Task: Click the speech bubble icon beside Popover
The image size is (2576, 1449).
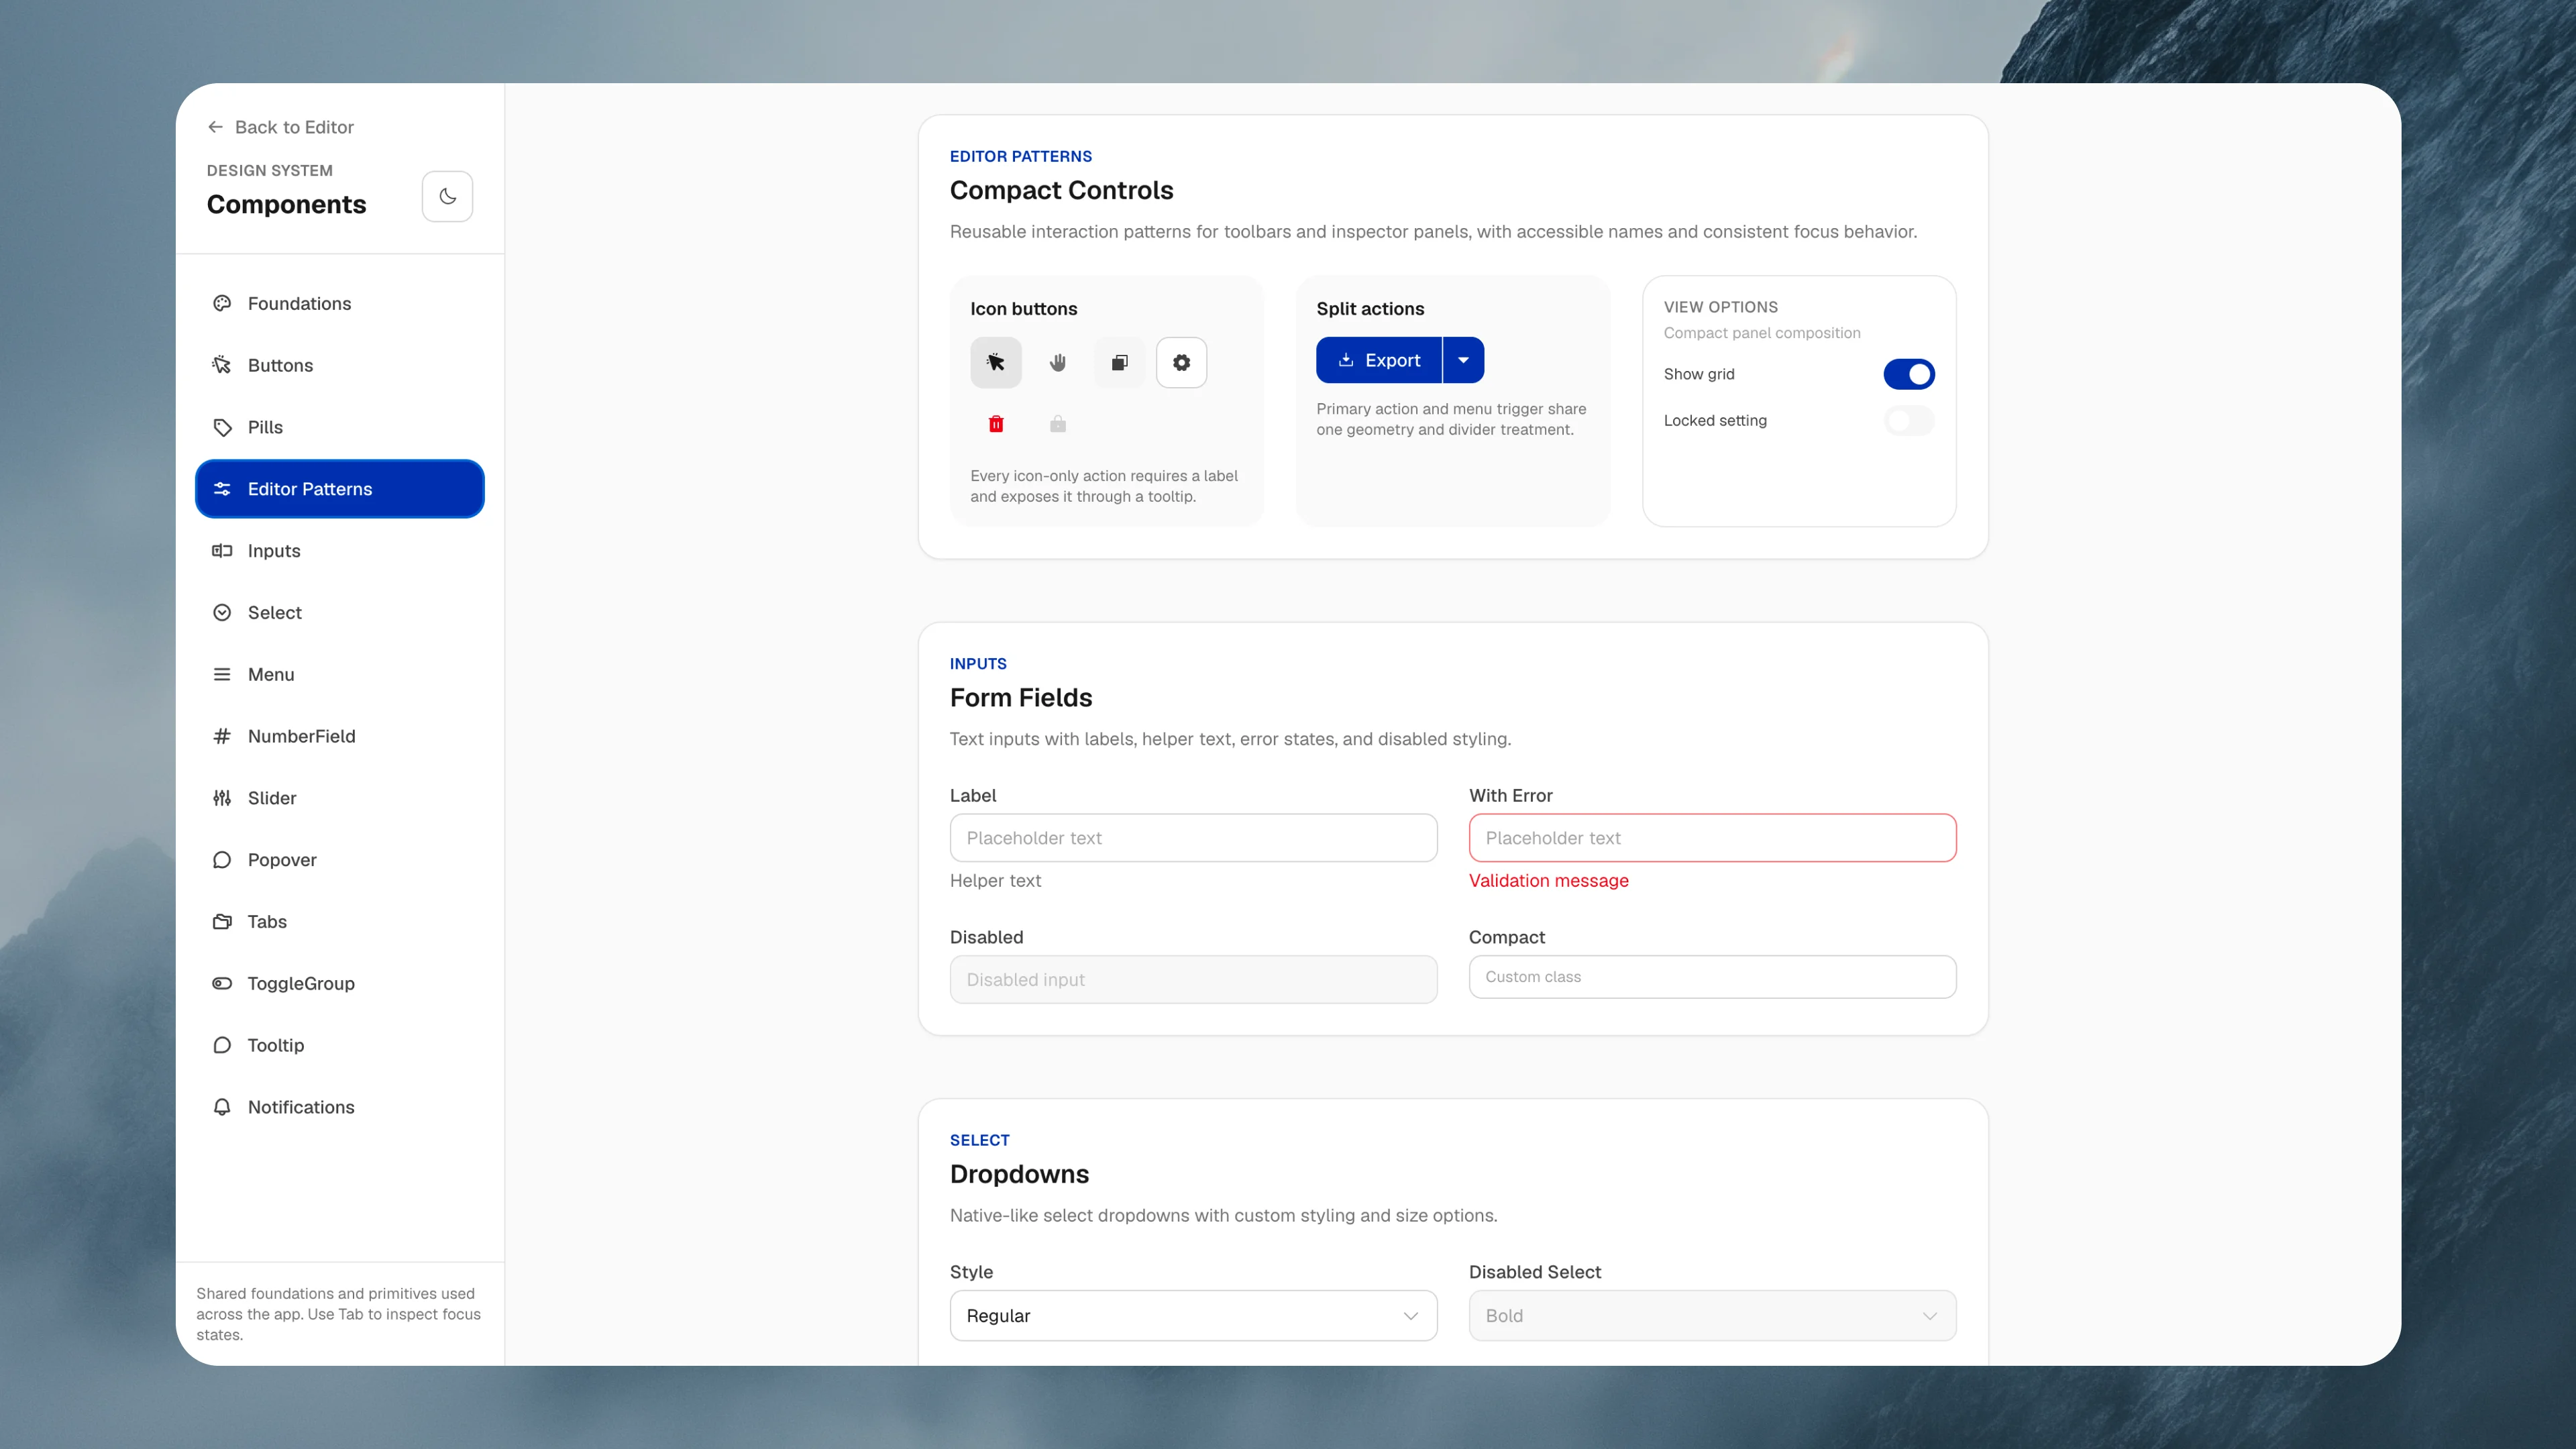Action: (x=222, y=860)
